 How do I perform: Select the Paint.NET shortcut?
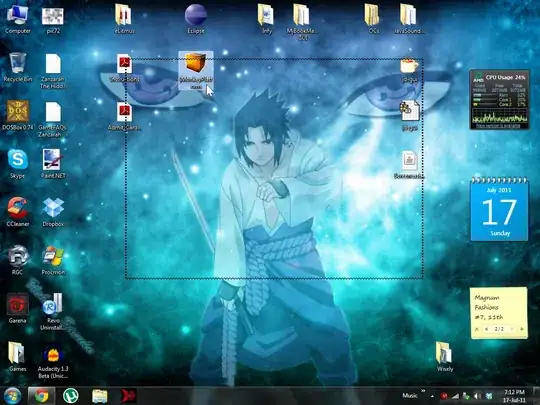pos(53,164)
